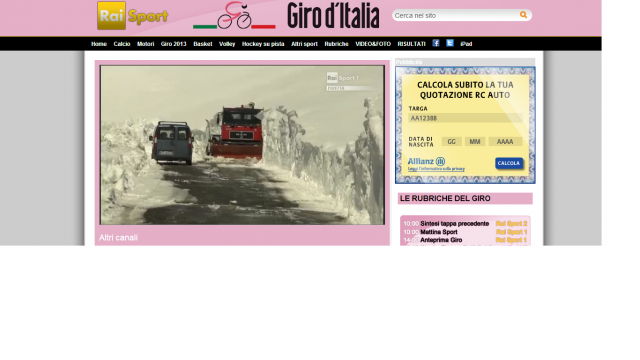Screen dimensions: 640x360
Task: Click the GG day field
Action: coord(451,142)
